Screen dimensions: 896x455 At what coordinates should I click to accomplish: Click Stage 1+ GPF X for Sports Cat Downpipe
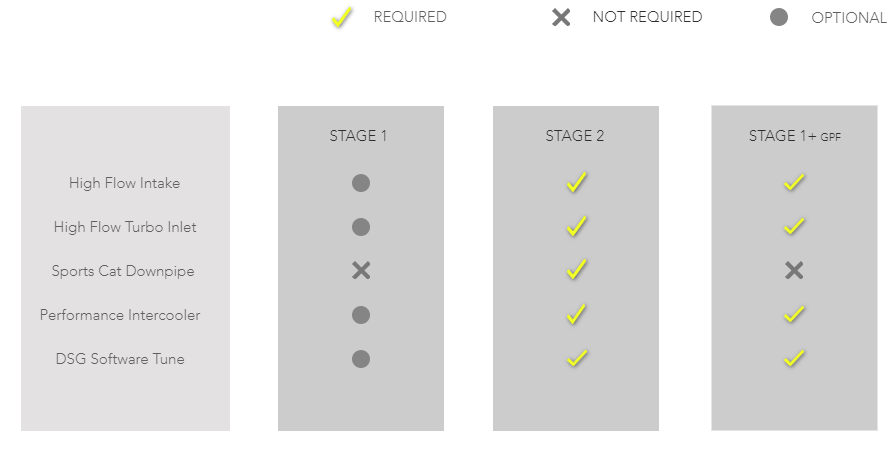coord(794,271)
